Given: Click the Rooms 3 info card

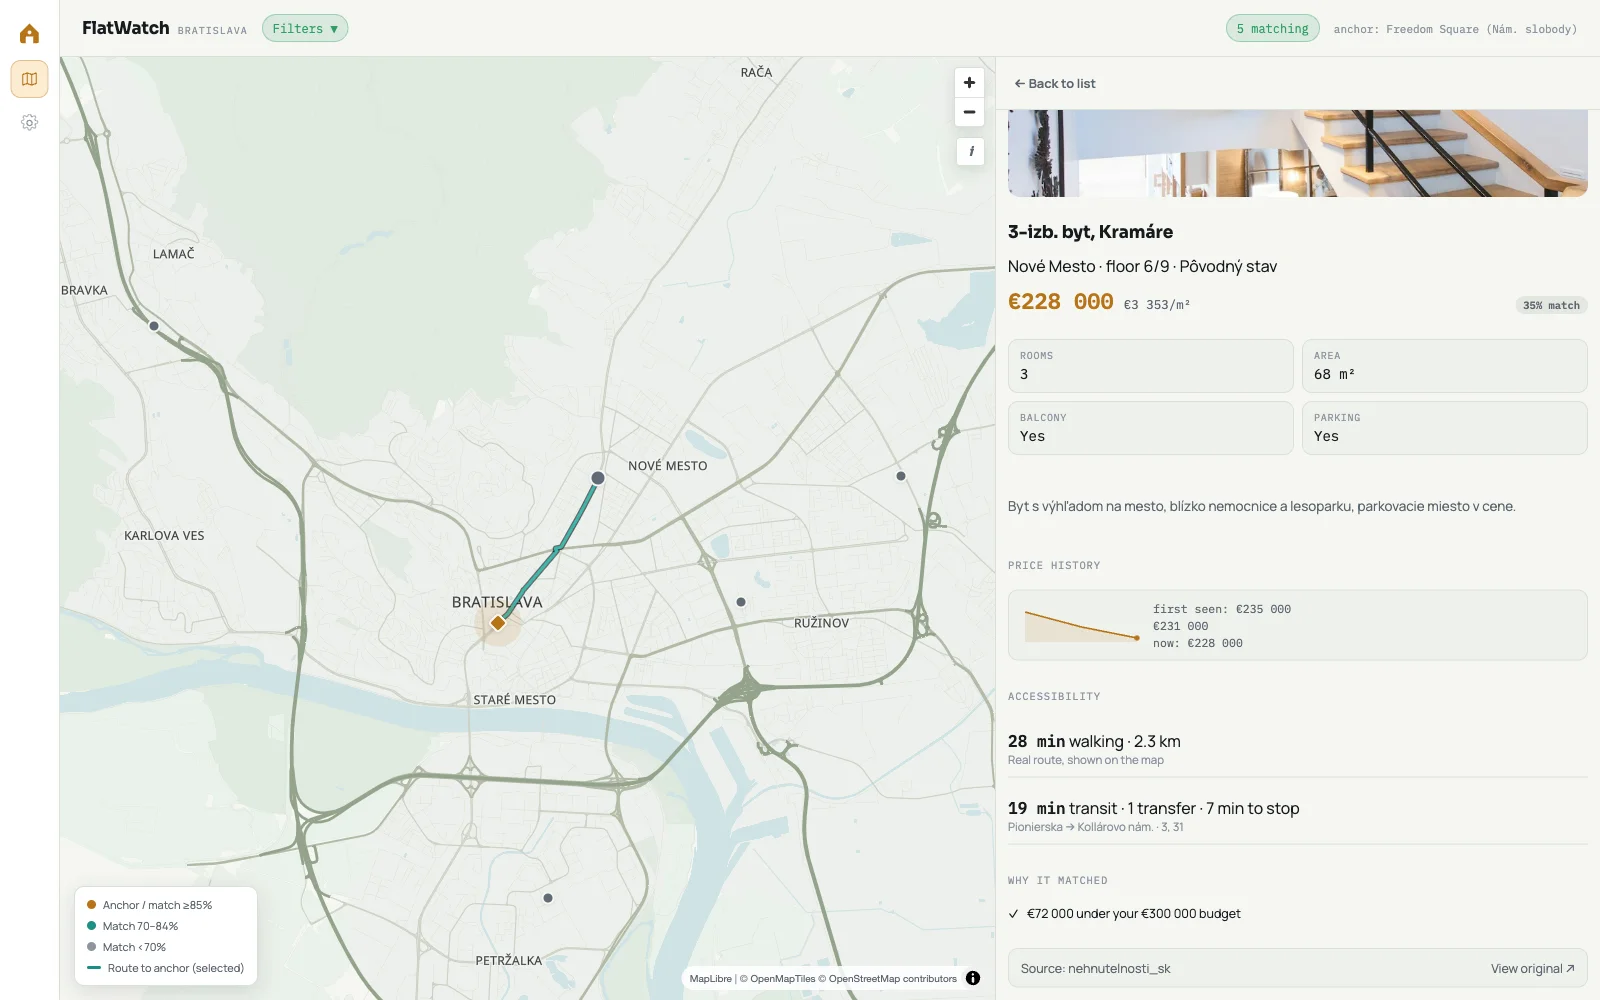Looking at the screenshot, I should tap(1150, 366).
